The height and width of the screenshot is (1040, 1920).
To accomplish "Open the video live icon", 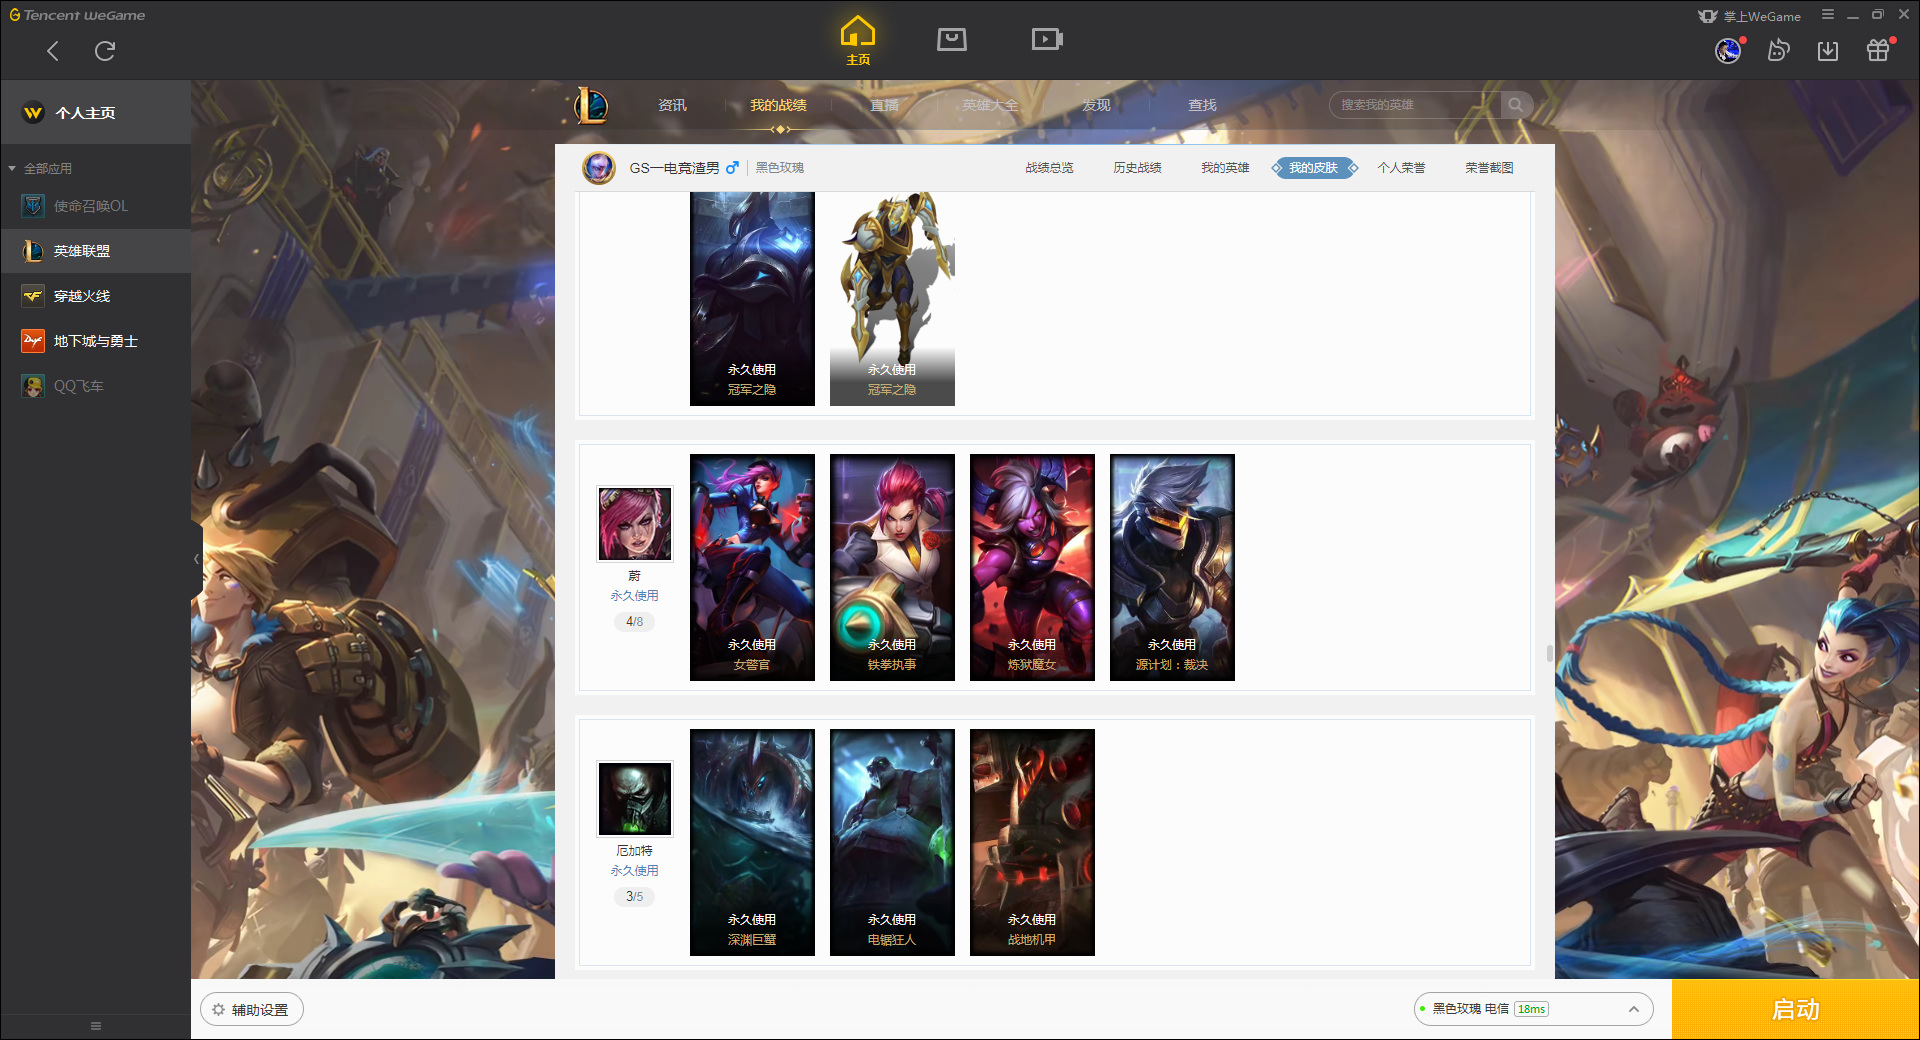I will [x=1047, y=39].
